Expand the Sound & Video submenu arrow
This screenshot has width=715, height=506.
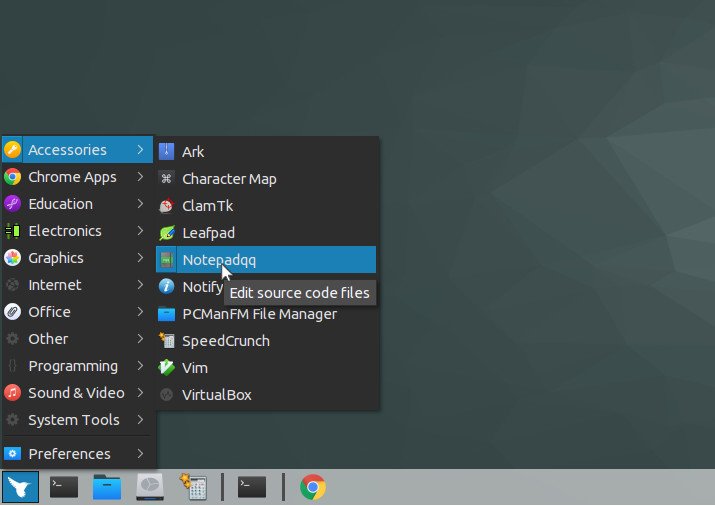point(140,392)
